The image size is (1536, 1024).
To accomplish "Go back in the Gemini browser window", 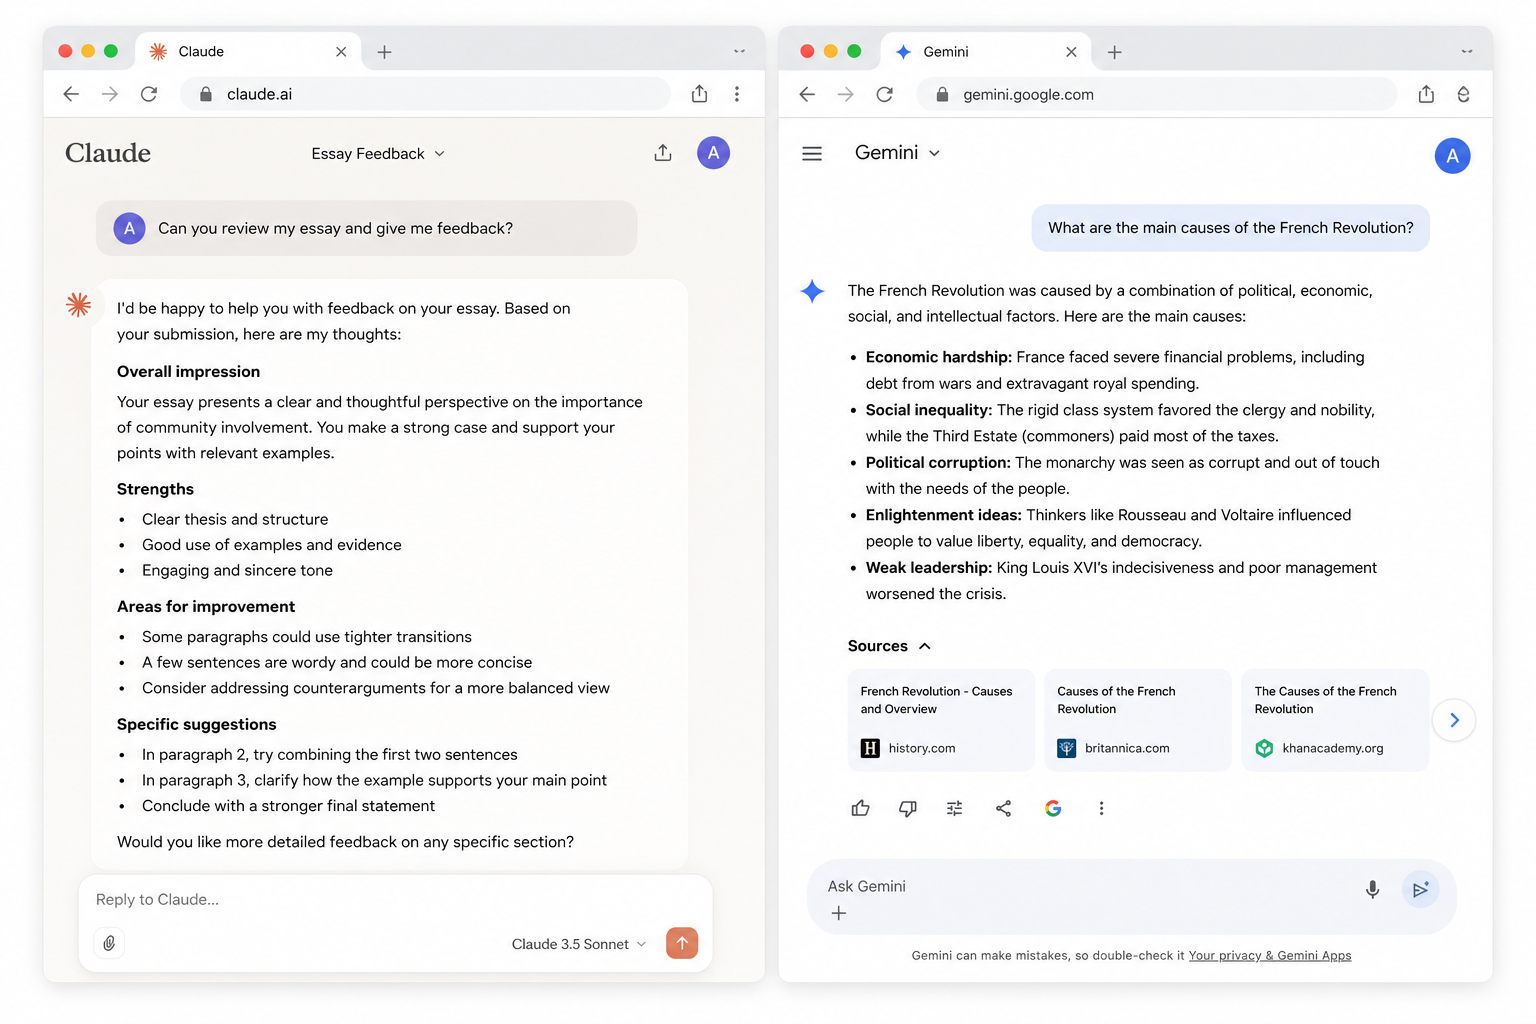I will [807, 94].
